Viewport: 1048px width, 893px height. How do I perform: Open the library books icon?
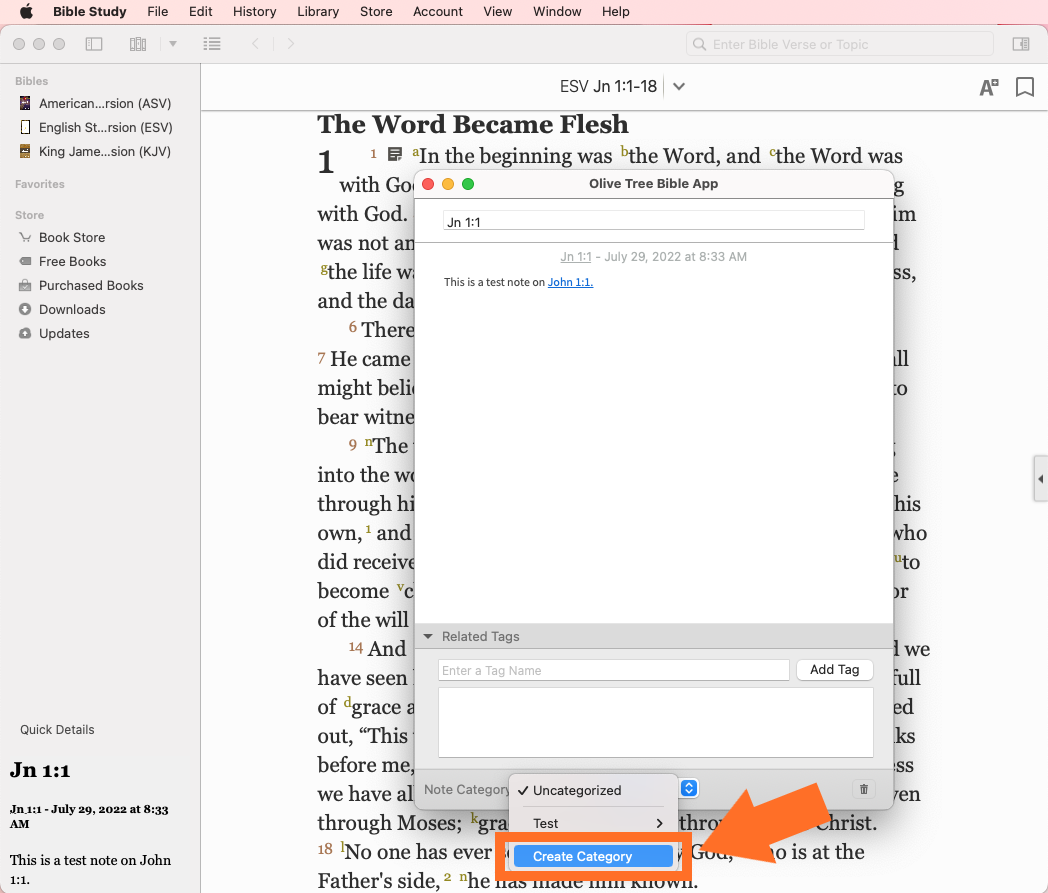(138, 44)
